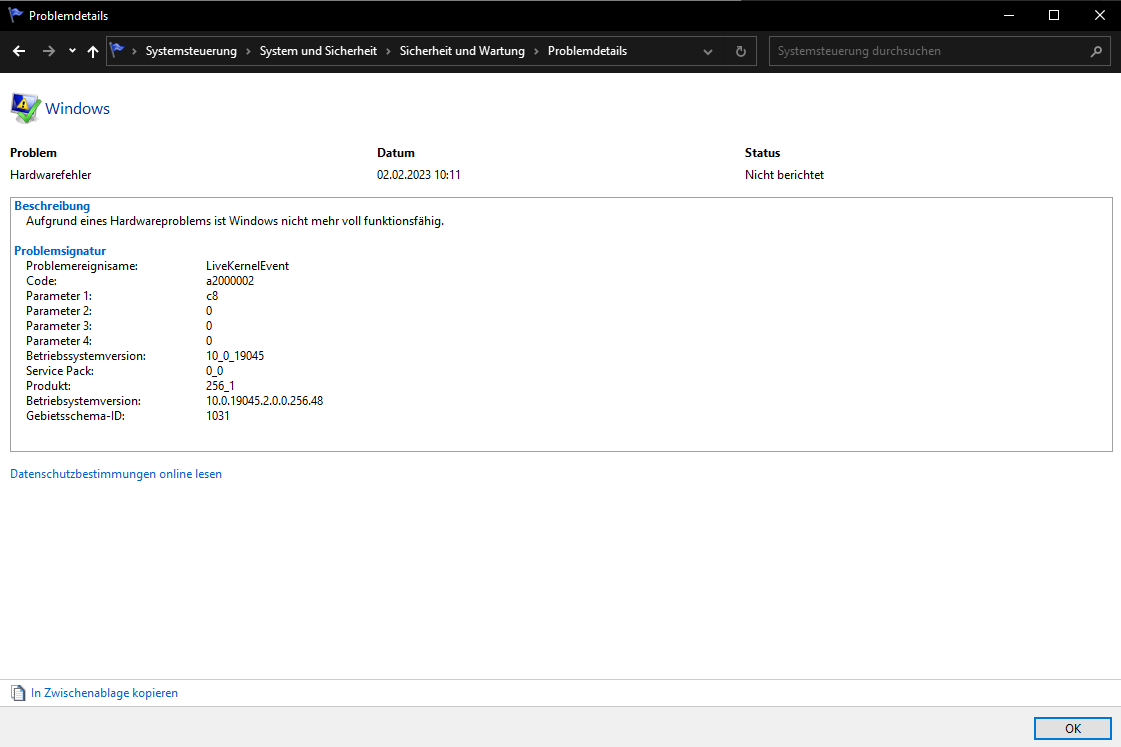This screenshot has height=747, width=1121.
Task: Expand chevron after Sicherheit und Wartung
Action: 536,51
